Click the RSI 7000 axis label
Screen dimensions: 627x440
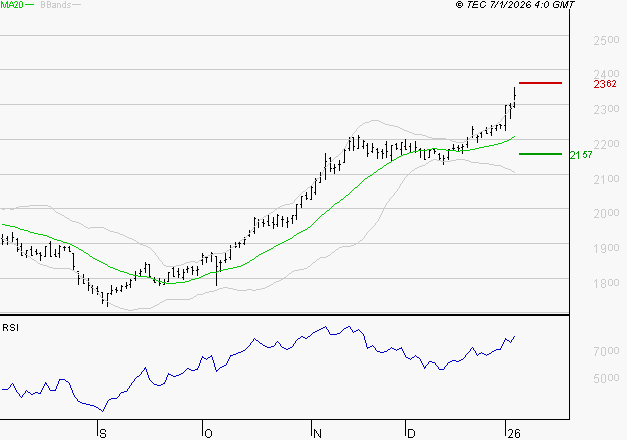click(606, 351)
